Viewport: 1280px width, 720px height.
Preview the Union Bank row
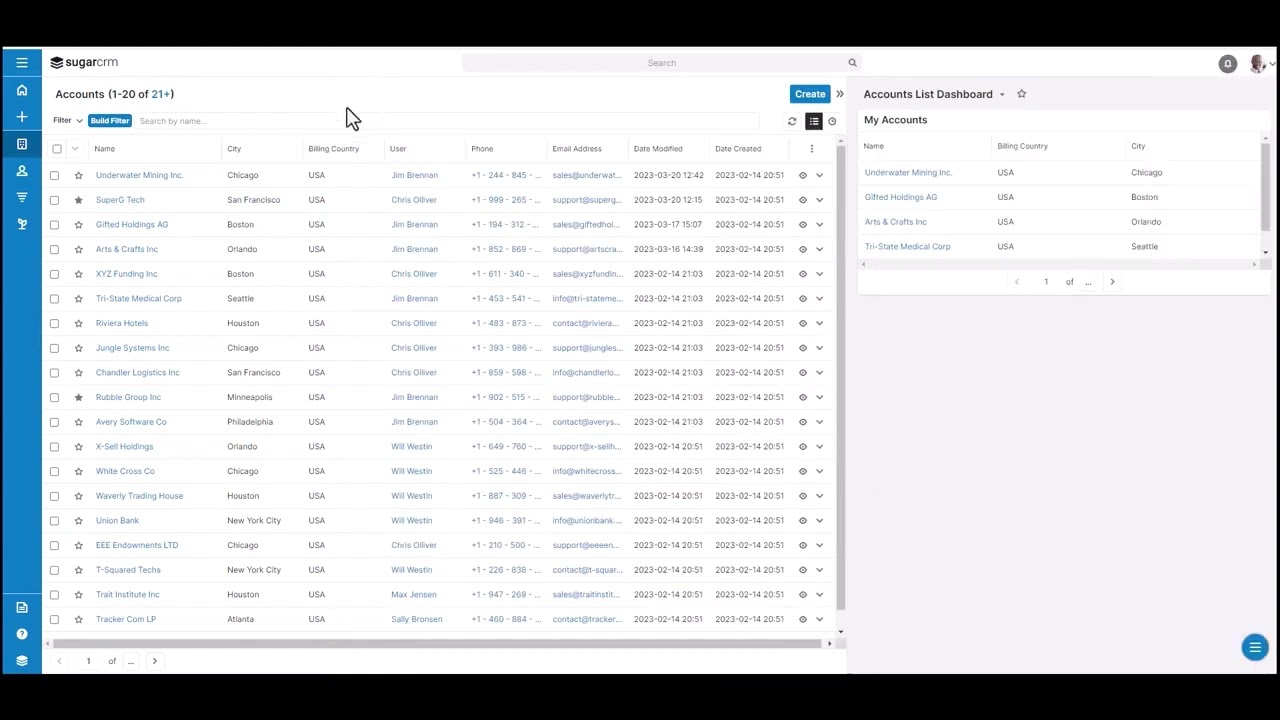803,521
